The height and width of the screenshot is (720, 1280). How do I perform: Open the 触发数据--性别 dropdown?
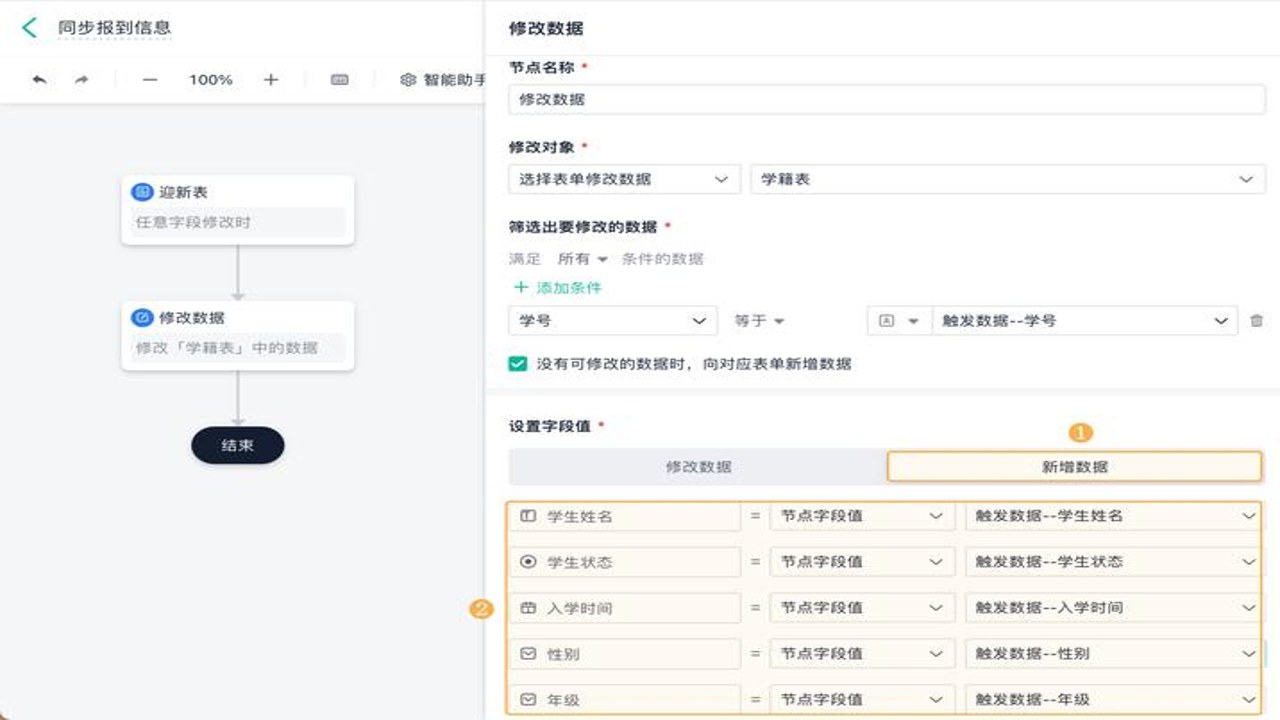click(x=1112, y=654)
